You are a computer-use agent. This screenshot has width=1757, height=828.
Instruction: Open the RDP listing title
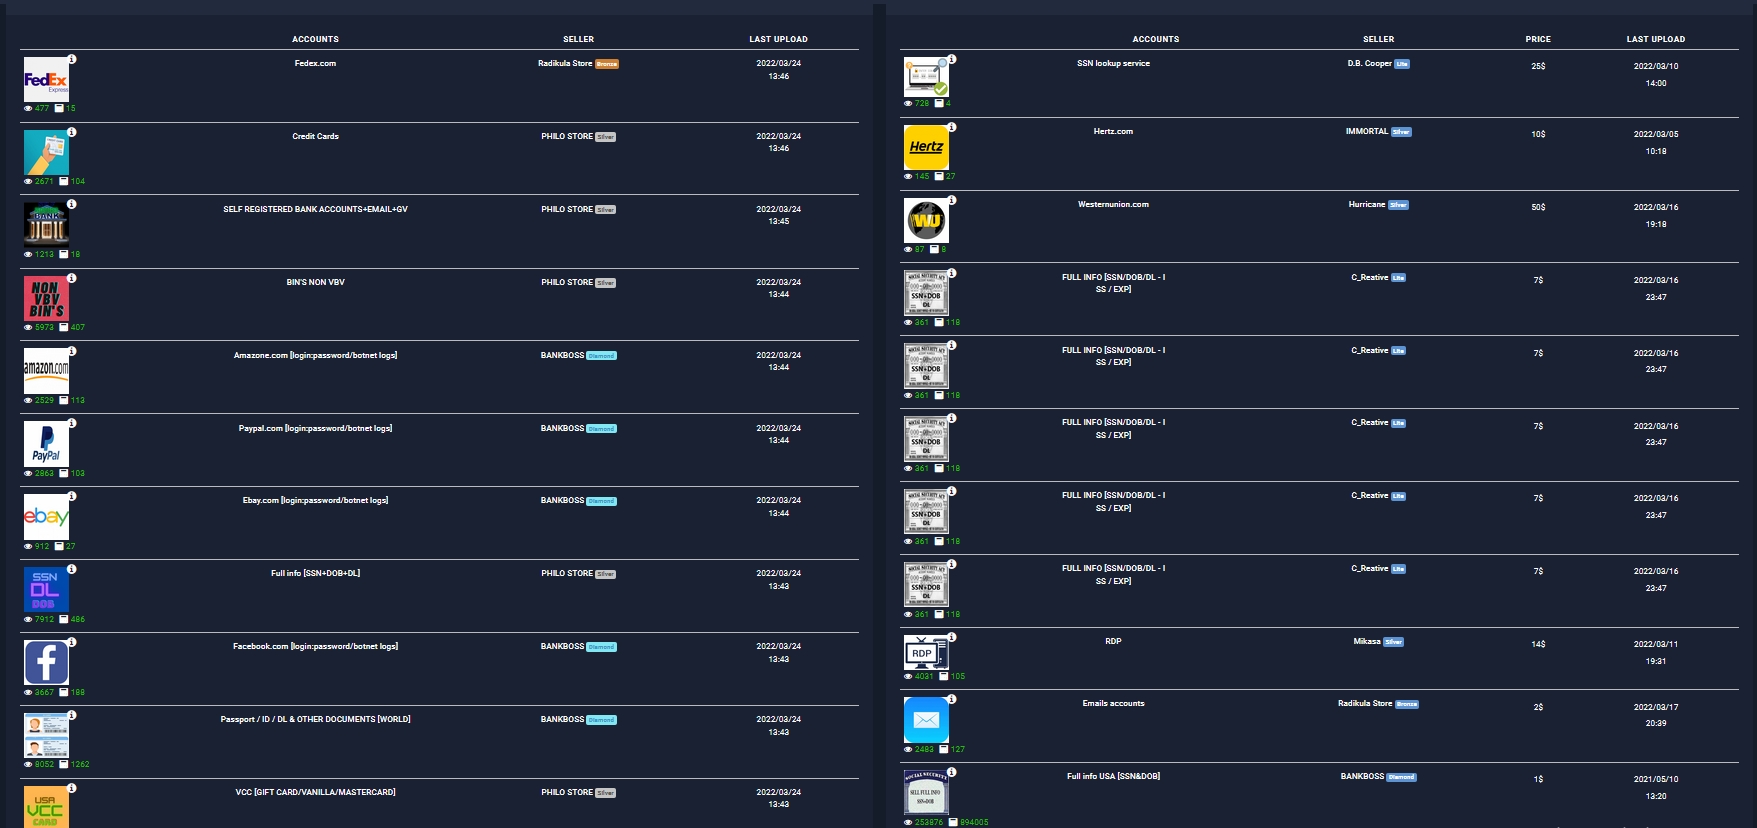(x=1113, y=641)
